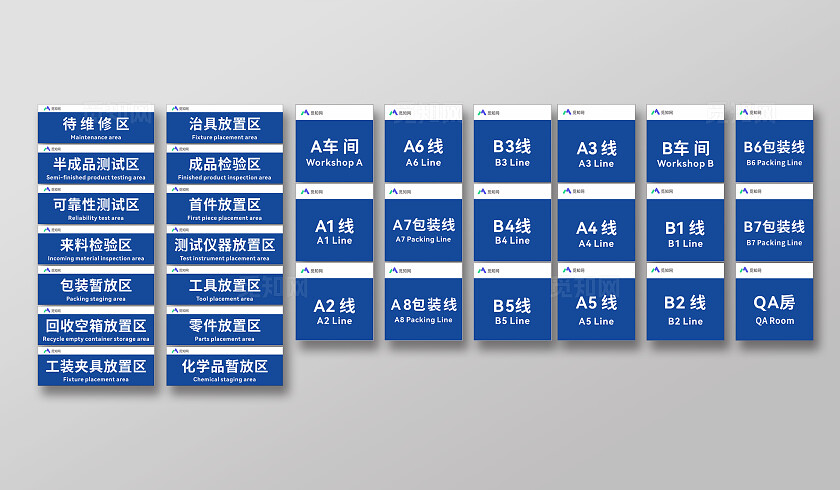This screenshot has height=490, width=840.
Task: Pick the A7 Packing Line sign
Action: (x=423, y=230)
